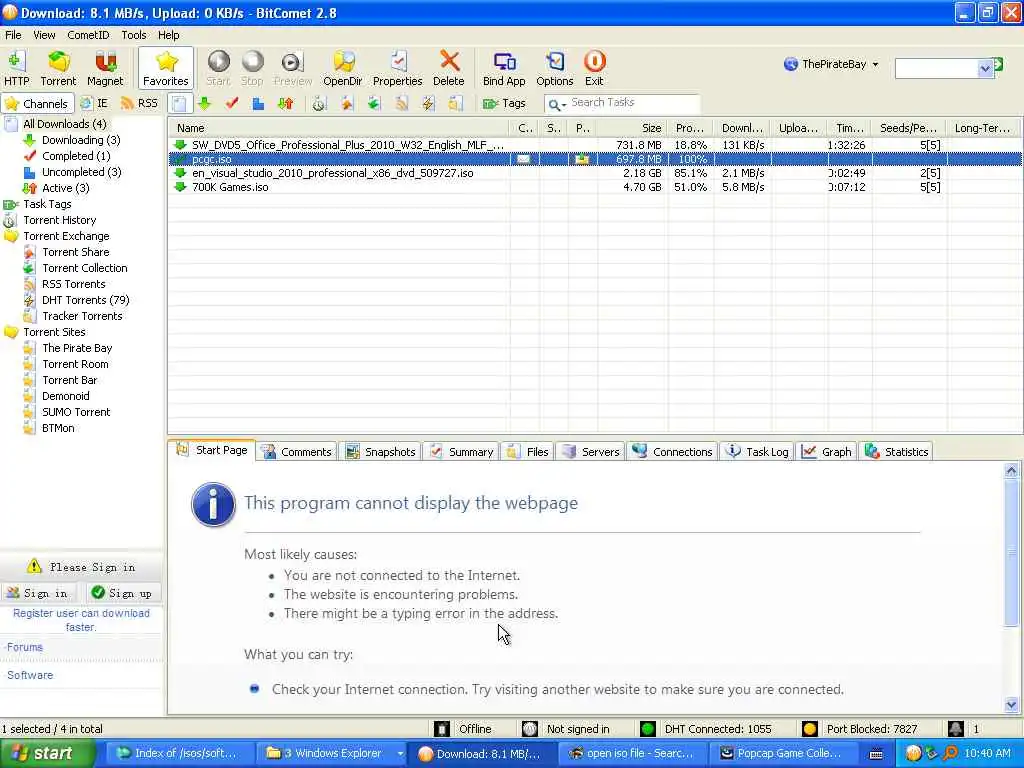Delete the selected task via toolbar
The image size is (1024, 768).
point(449,68)
